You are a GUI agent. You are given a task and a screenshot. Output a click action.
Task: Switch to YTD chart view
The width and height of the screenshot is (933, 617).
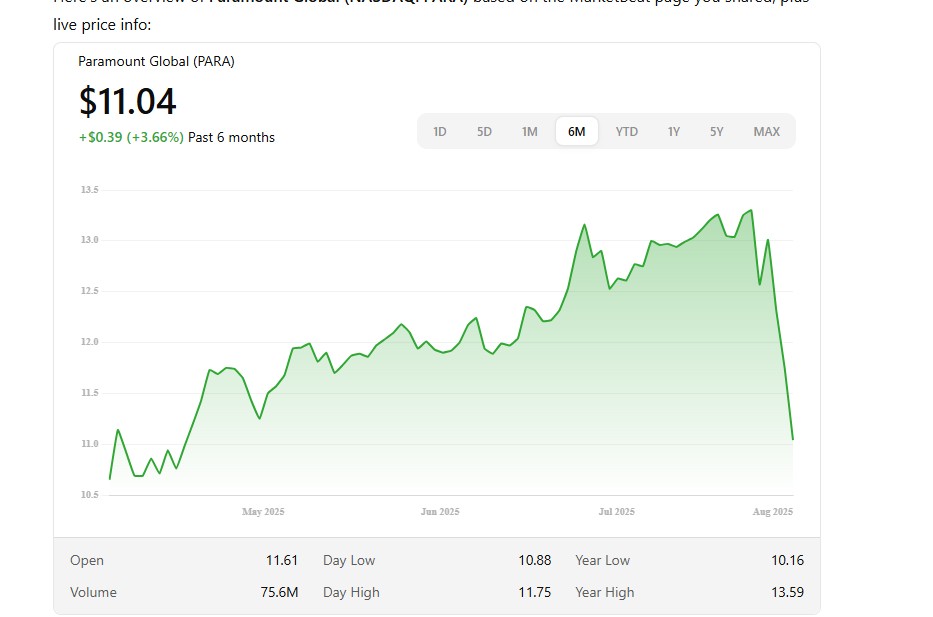[x=626, y=132]
